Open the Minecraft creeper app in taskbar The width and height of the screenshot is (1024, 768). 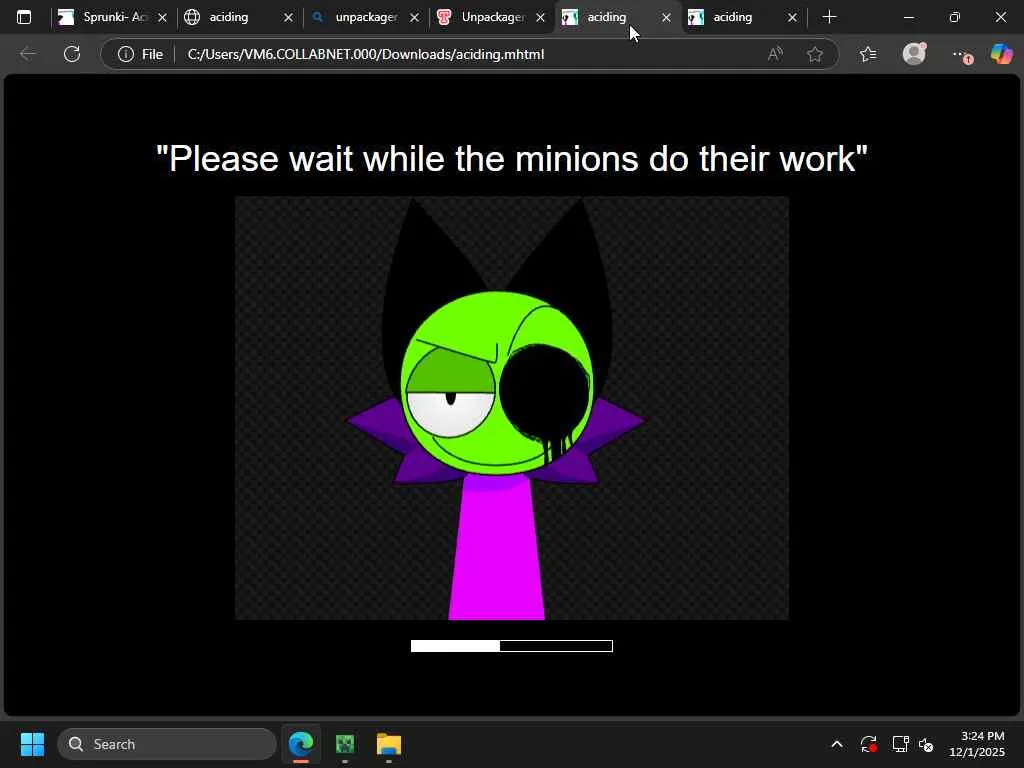click(345, 744)
